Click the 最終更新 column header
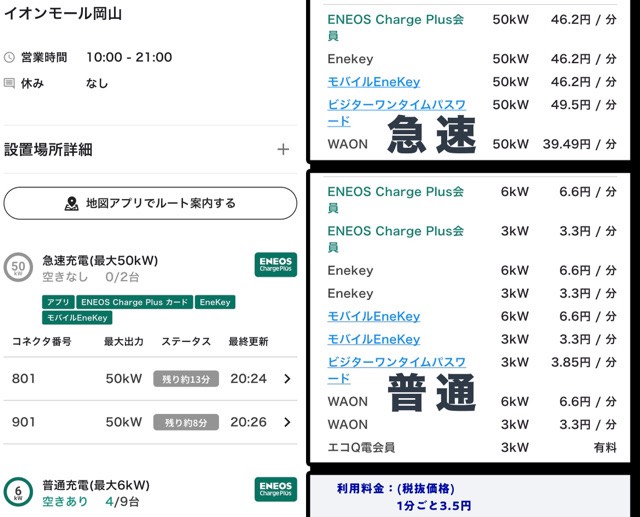640x517 pixels. [x=248, y=342]
